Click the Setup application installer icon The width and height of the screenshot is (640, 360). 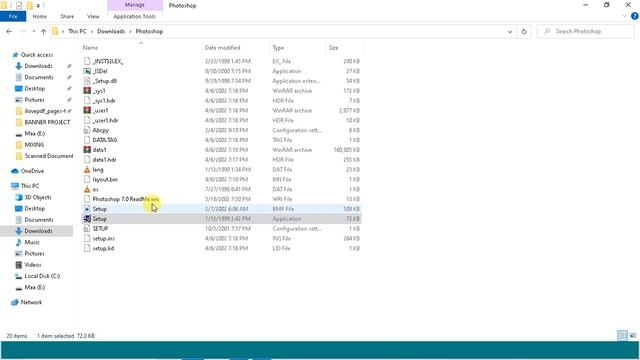pyautogui.click(x=87, y=219)
